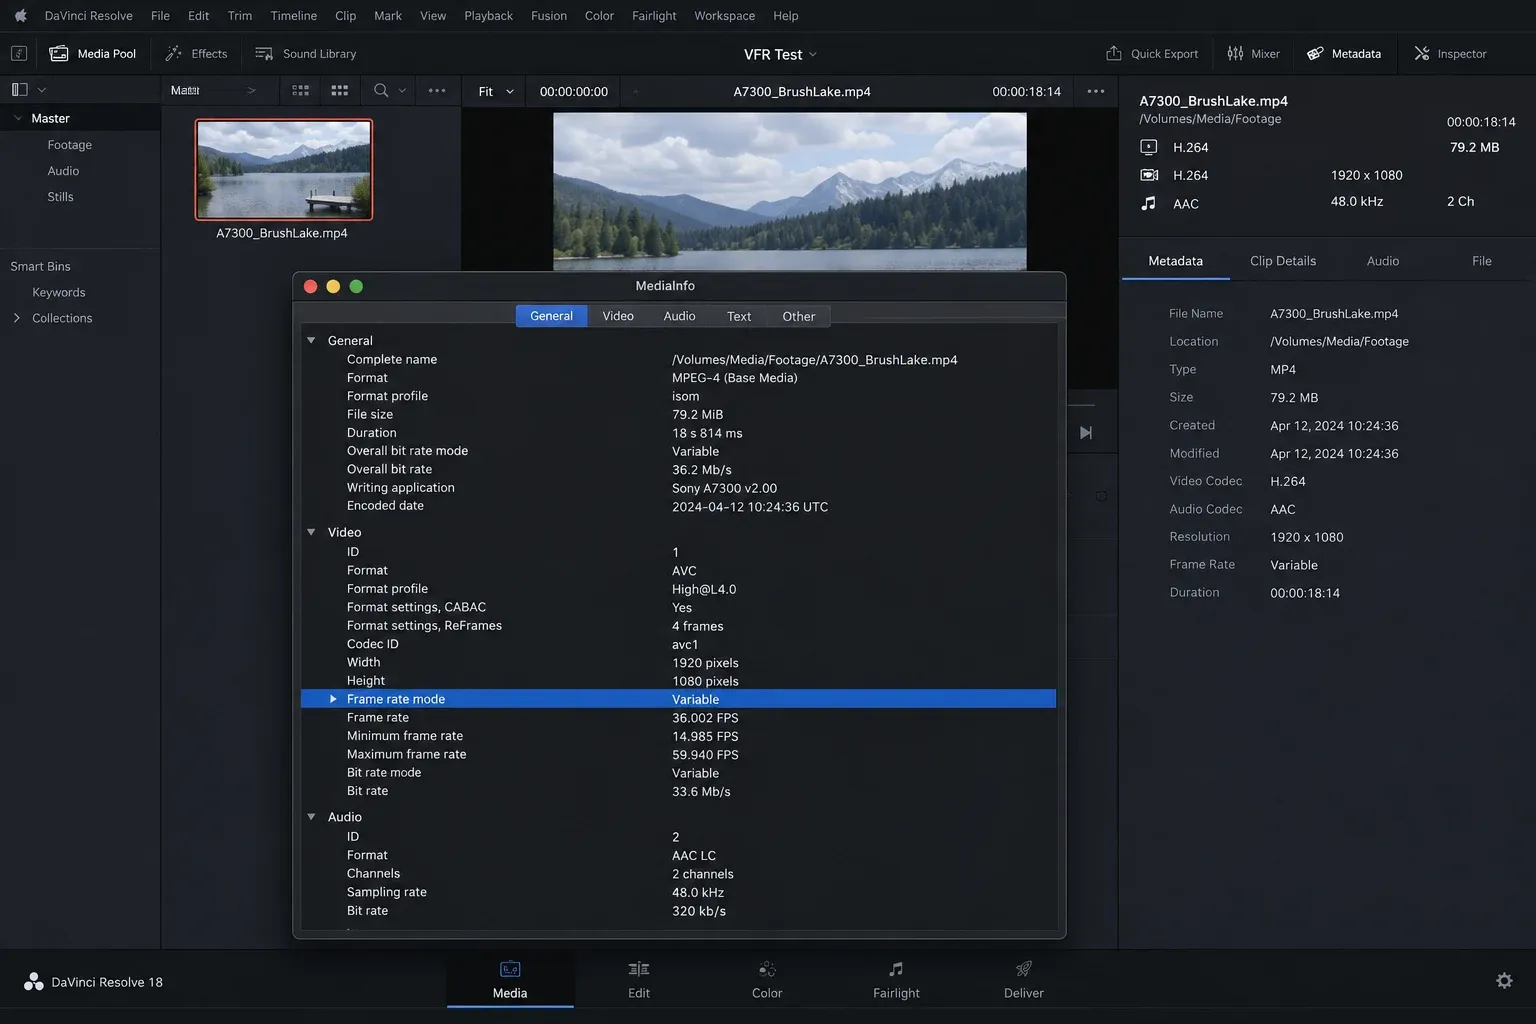Click the Writing application Sony A7300 value

tap(724, 488)
